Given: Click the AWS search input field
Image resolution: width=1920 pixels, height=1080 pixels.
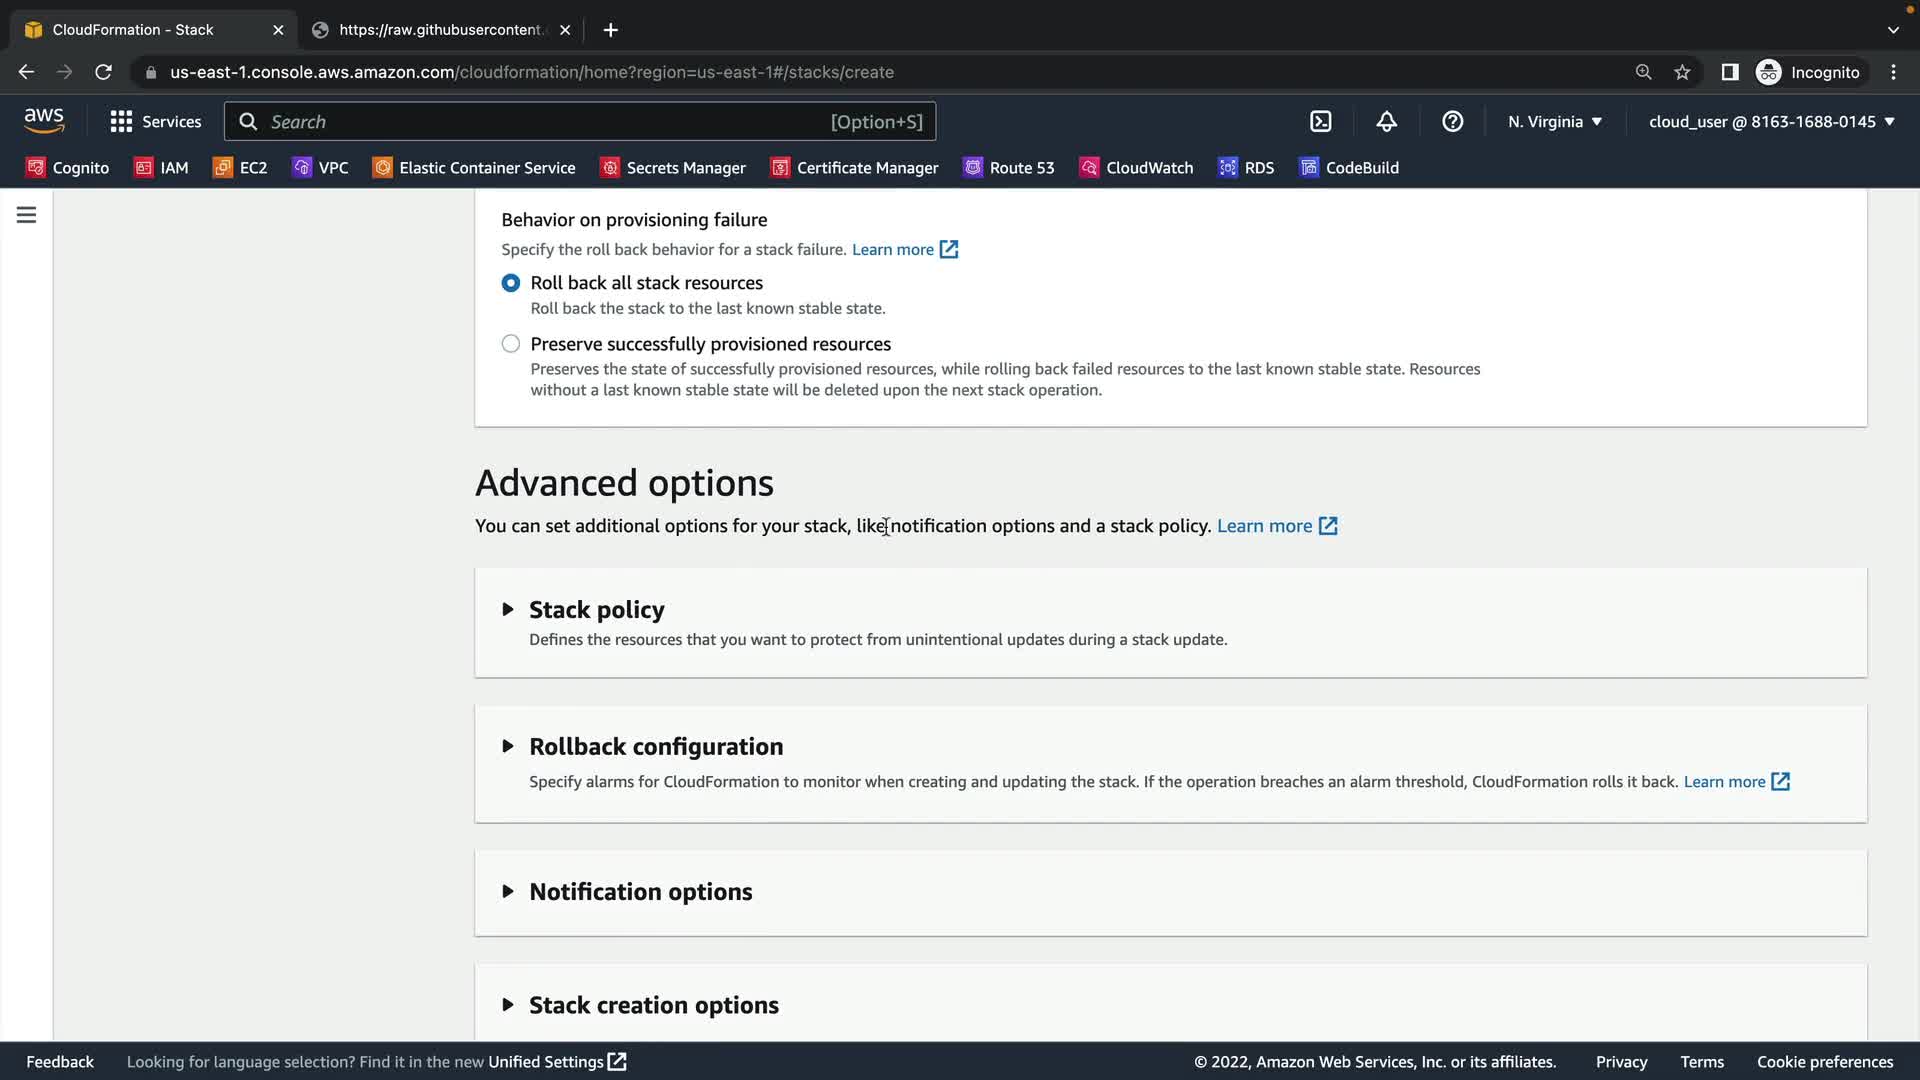Looking at the screenshot, I should pos(540,121).
